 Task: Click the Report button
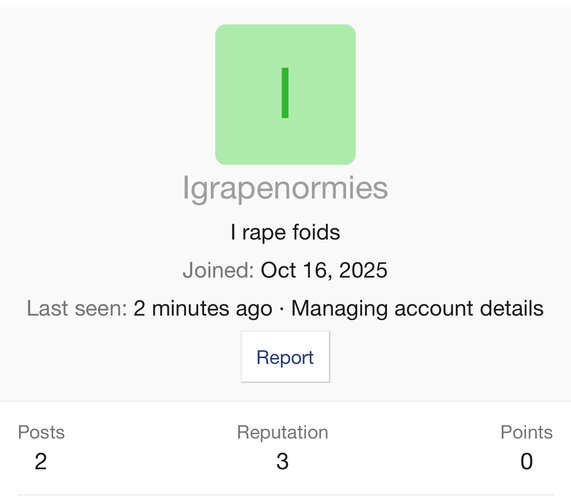click(x=285, y=357)
